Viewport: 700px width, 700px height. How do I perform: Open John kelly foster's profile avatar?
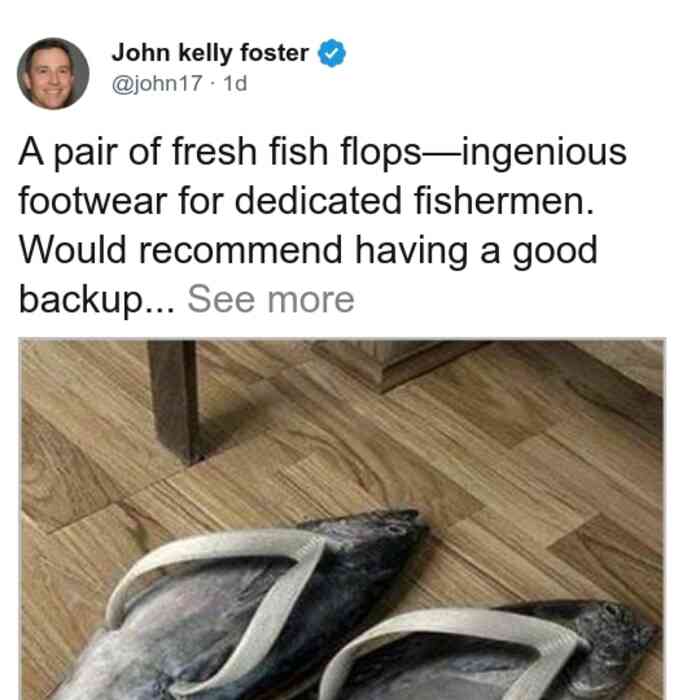[x=53, y=74]
